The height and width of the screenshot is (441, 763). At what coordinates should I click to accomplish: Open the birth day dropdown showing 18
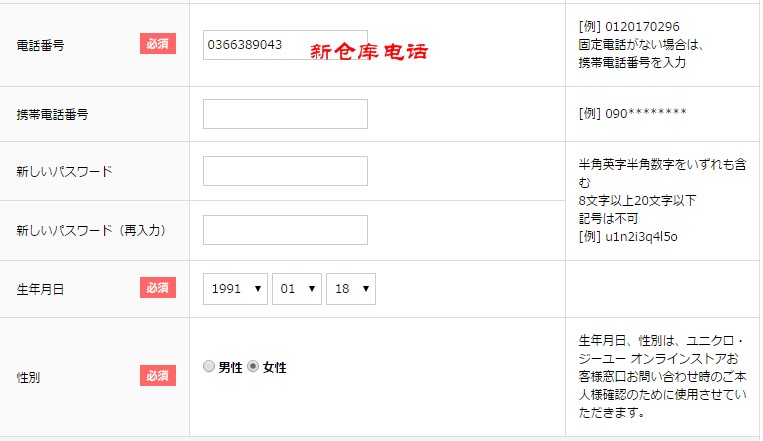pyautogui.click(x=351, y=289)
